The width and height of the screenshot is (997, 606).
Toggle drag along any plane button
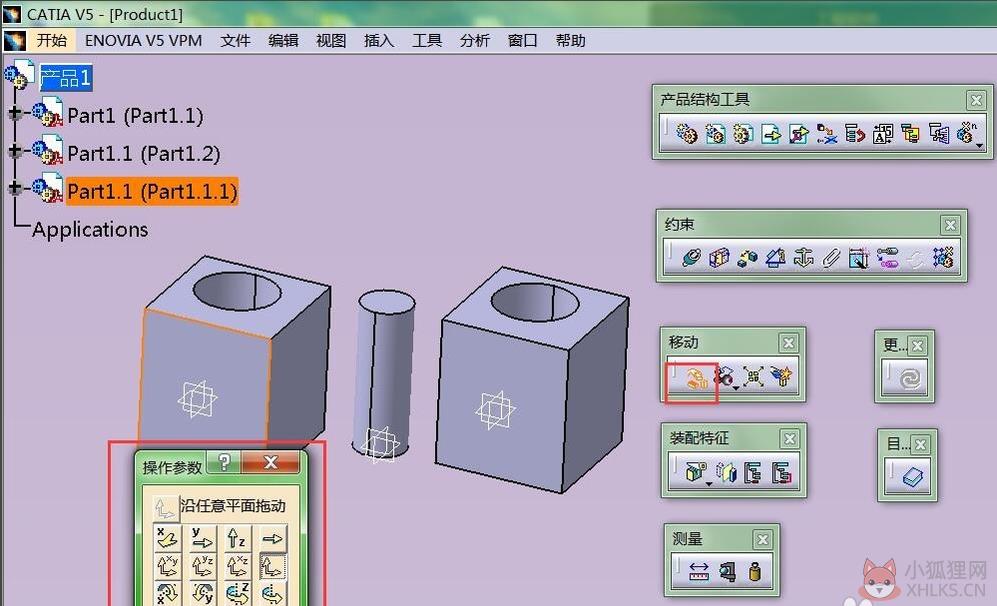click(272, 566)
